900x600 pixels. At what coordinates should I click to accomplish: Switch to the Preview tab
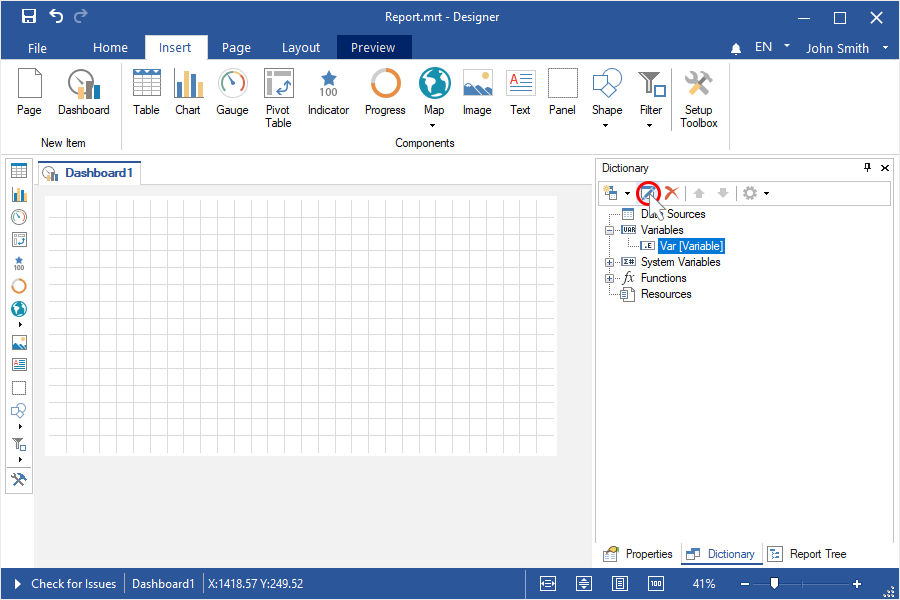pyautogui.click(x=373, y=48)
